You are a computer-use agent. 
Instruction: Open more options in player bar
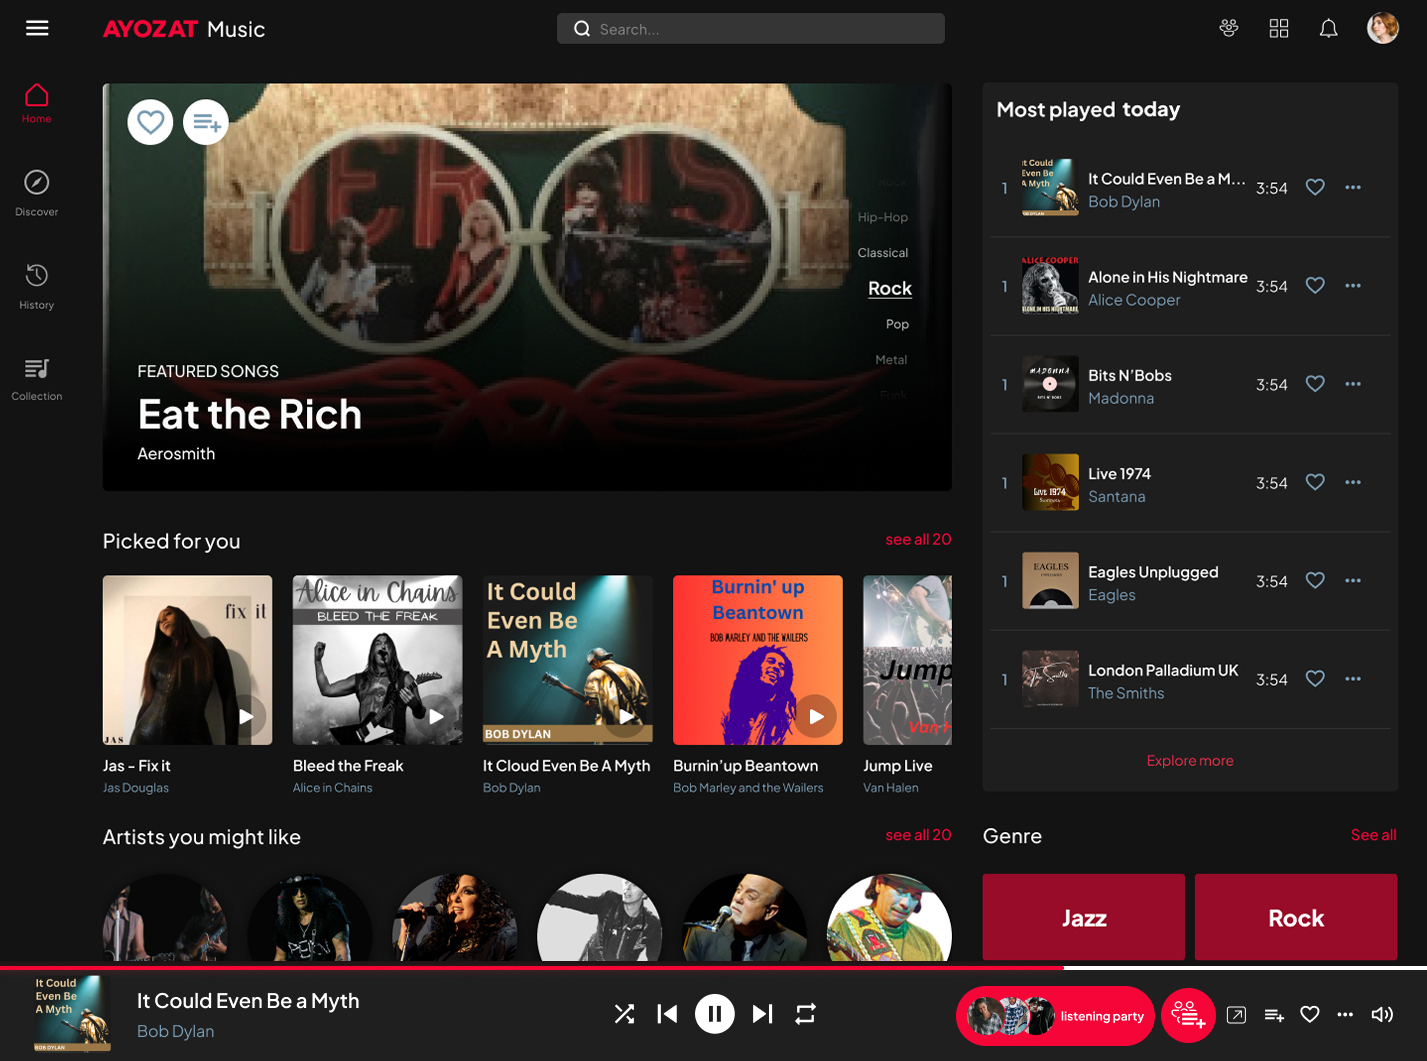tap(1345, 1014)
